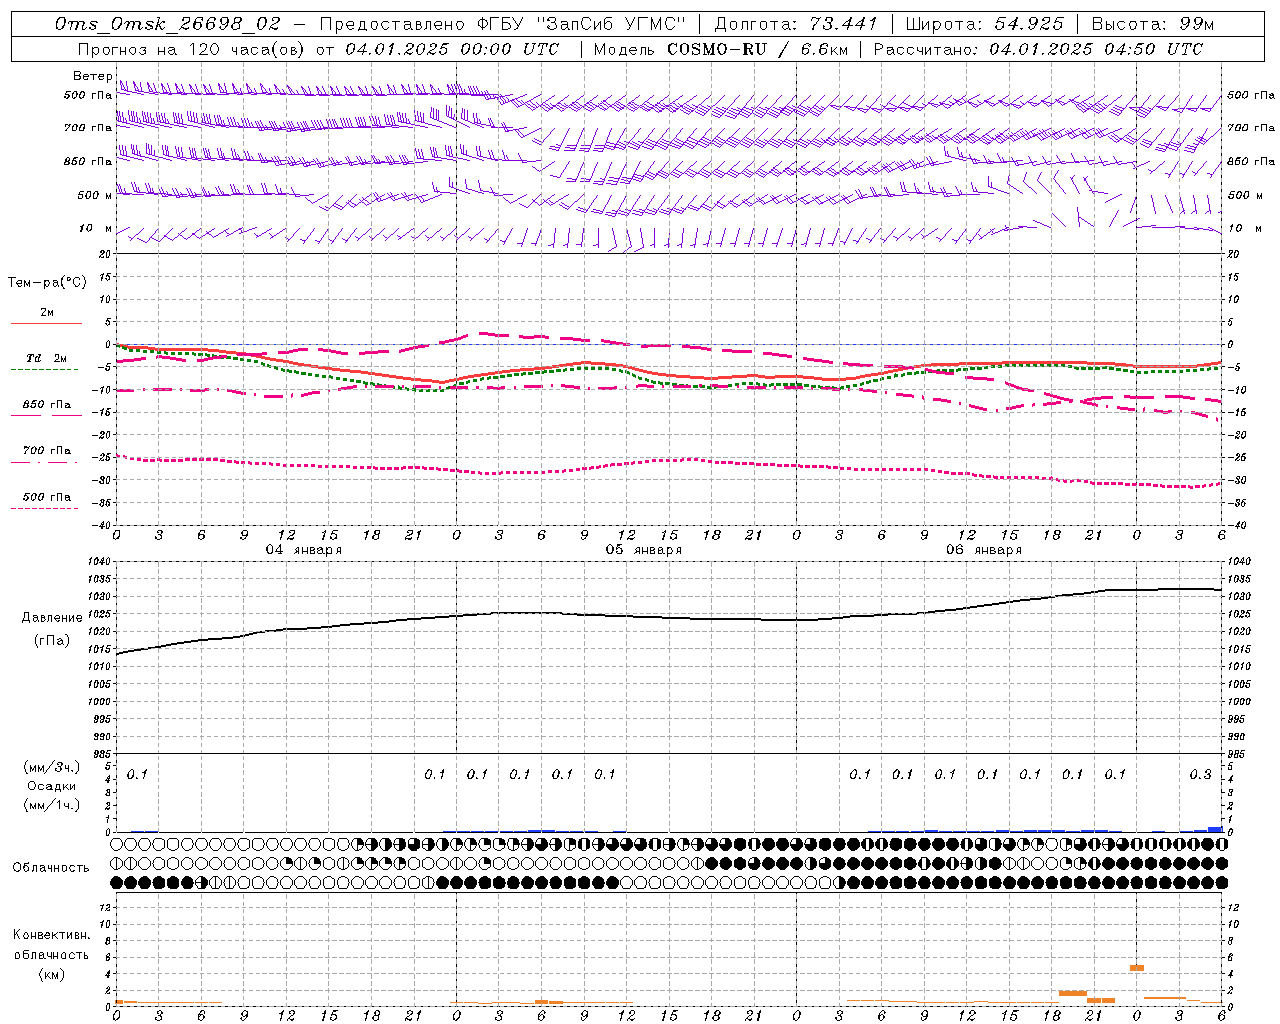This screenshot has height=1024, width=1280.
Task: Click the -40 value on left temperature axis
Action: tap(102, 525)
